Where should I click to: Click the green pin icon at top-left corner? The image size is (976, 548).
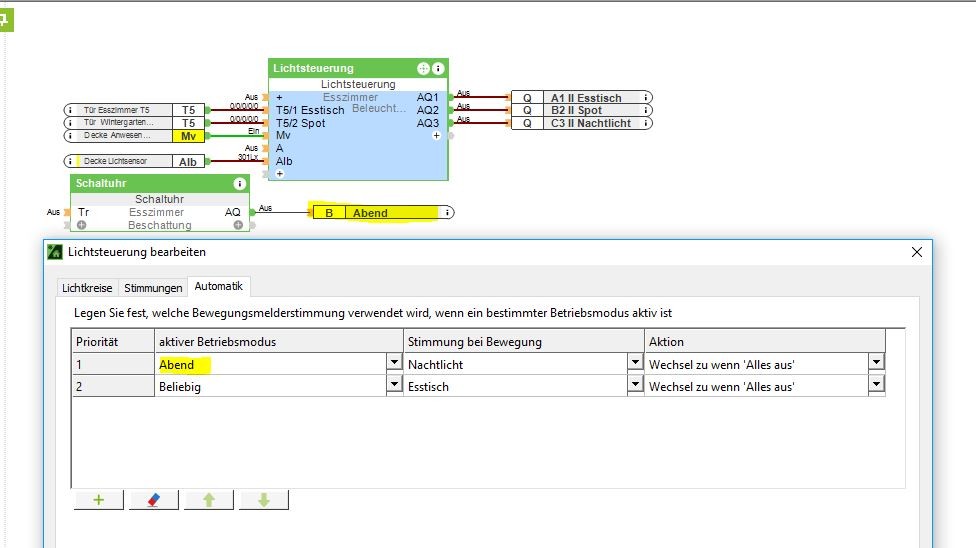6,20
